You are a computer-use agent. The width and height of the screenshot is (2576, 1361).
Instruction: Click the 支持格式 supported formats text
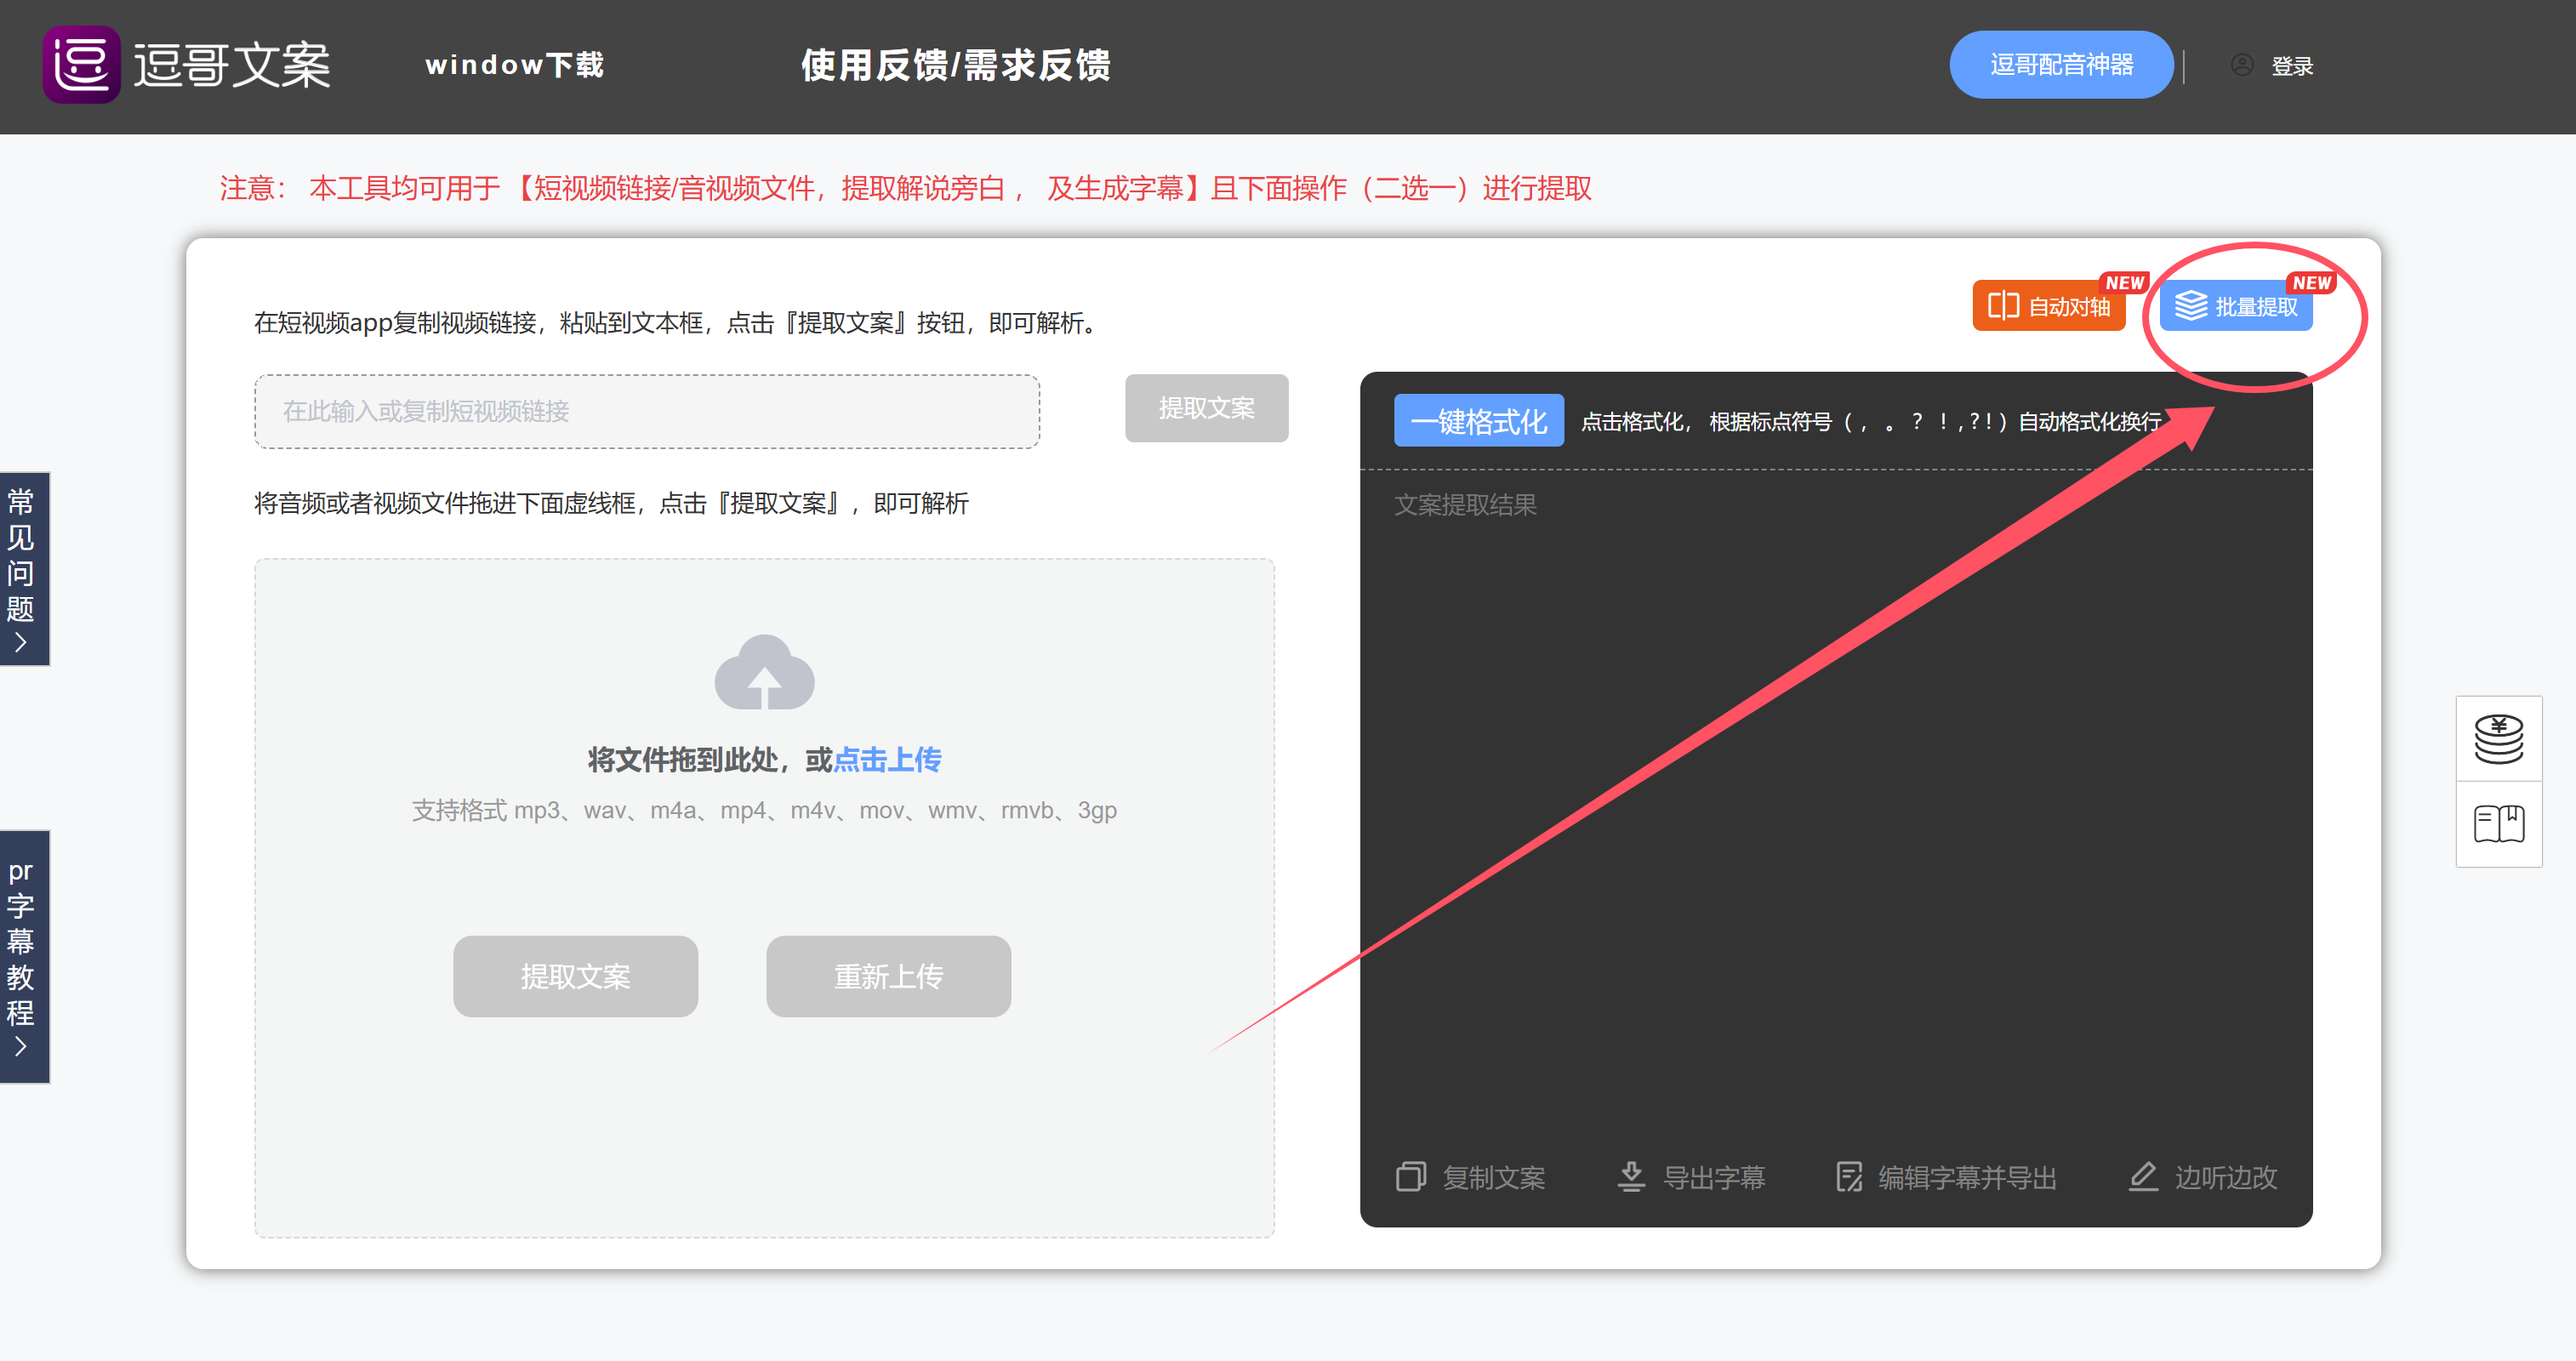[764, 810]
